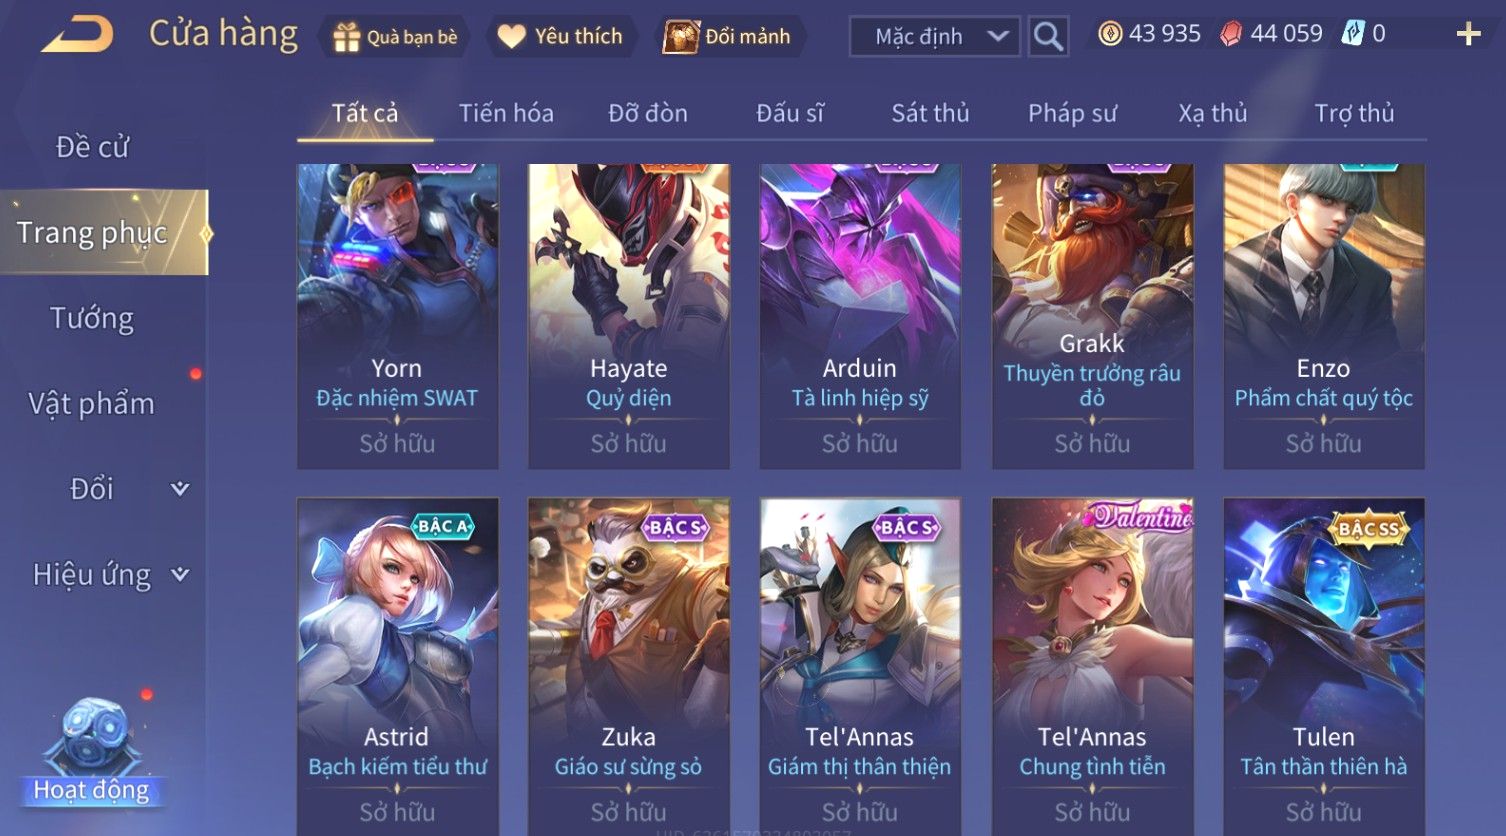
Task: Open the Tướng sidebar category
Action: [x=92, y=319]
